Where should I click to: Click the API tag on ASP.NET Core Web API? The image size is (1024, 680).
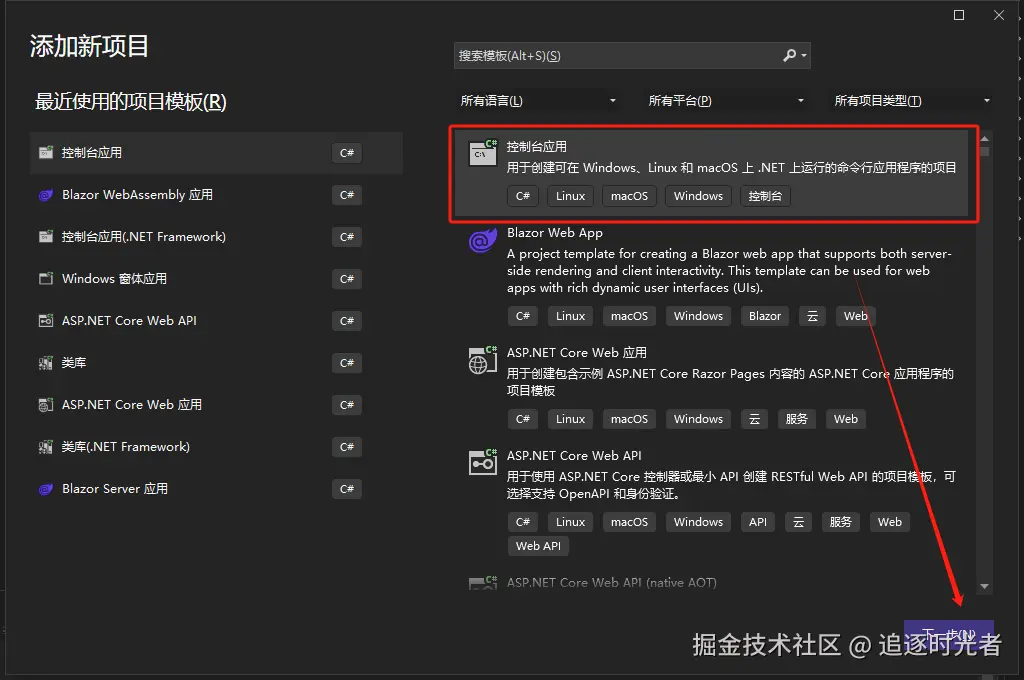pyautogui.click(x=758, y=522)
